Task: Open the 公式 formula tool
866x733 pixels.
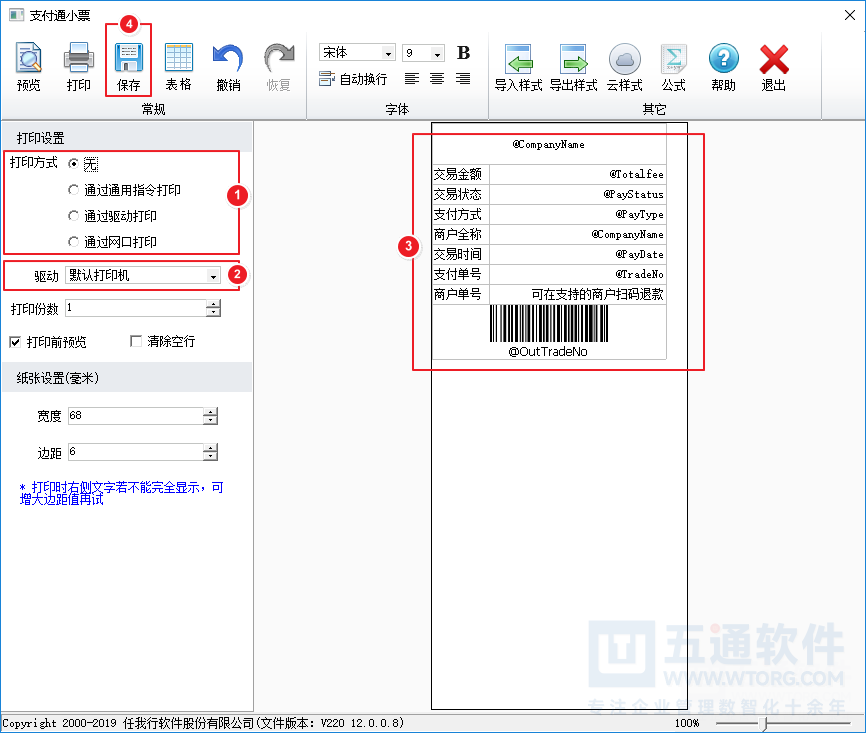Action: click(674, 67)
